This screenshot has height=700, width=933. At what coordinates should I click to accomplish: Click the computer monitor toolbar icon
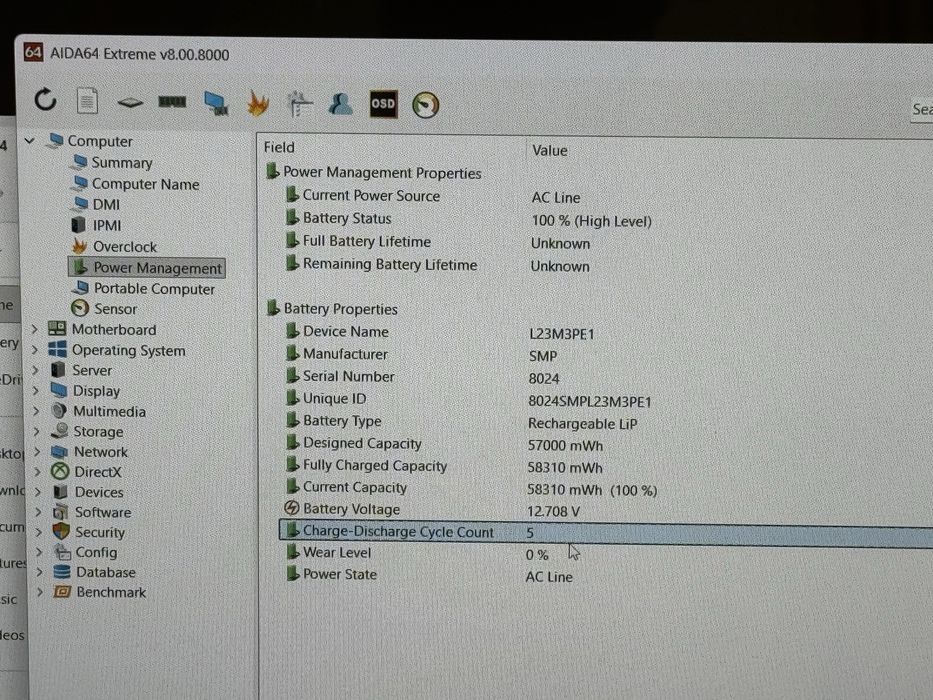215,103
